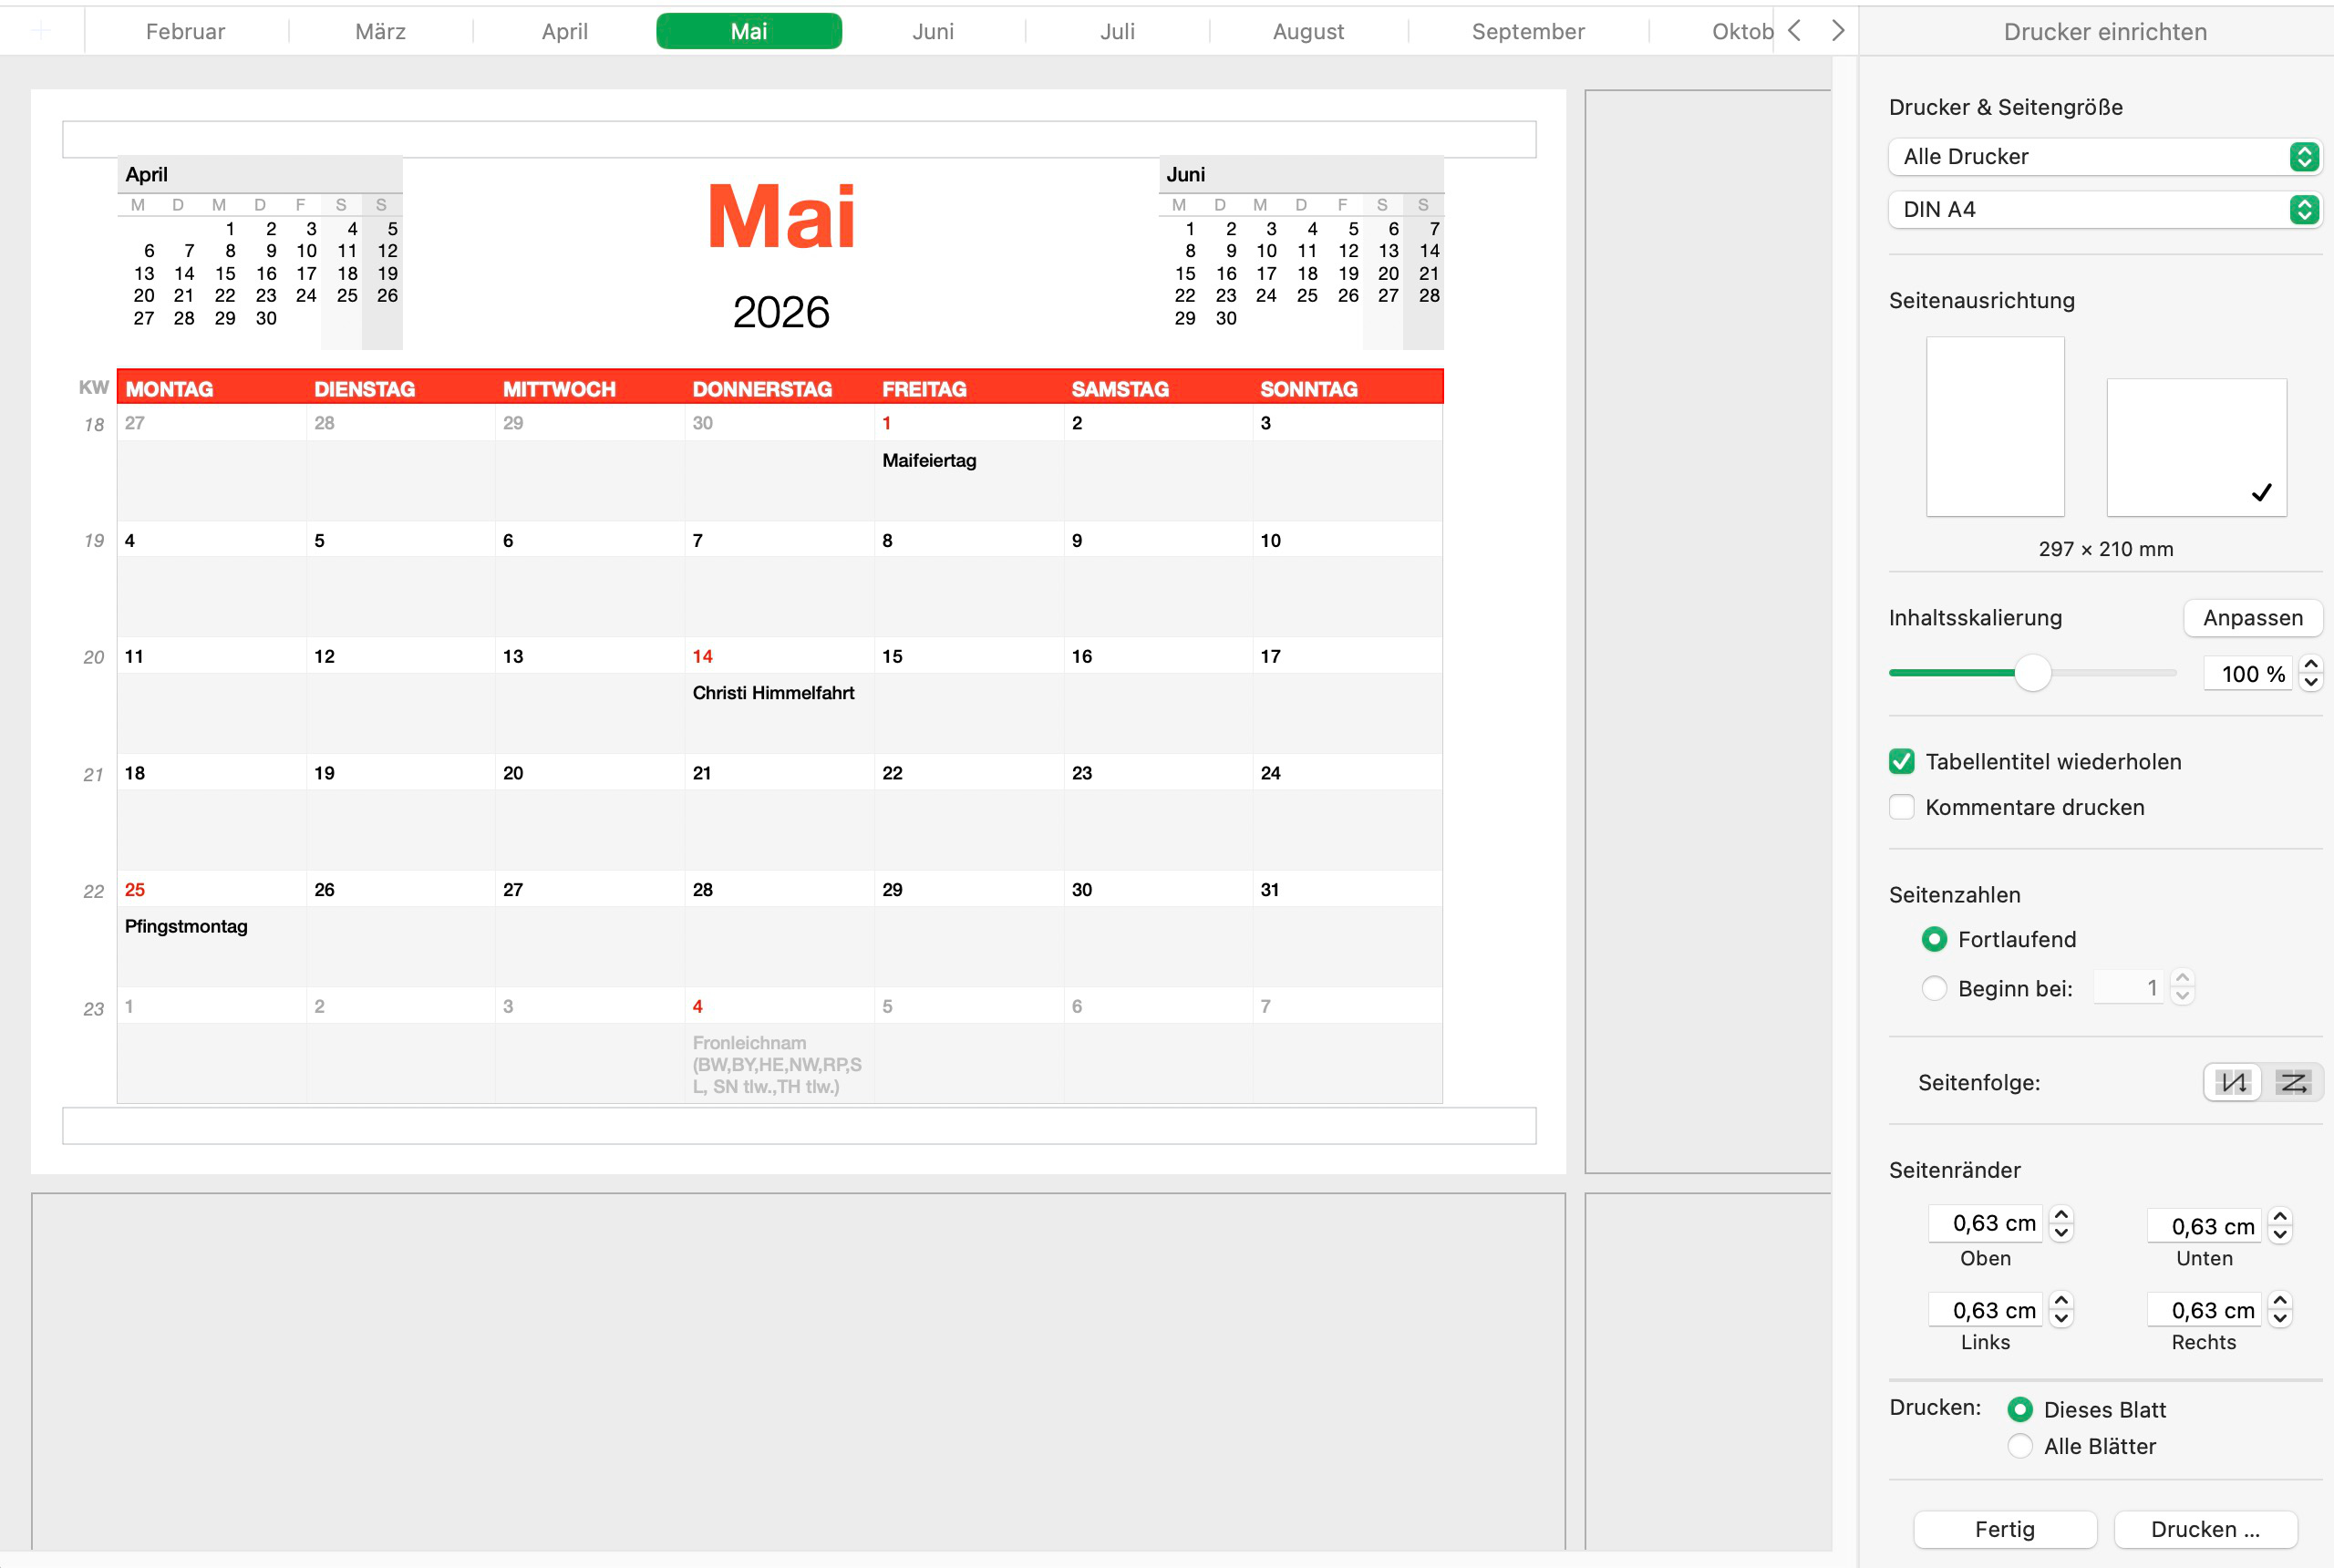Select left-to-right page order icon
Screen dimensions: 2334x1568
2292,1082
